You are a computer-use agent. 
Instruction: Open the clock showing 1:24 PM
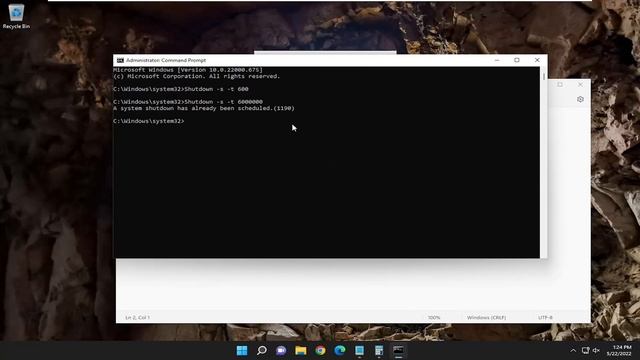619,350
